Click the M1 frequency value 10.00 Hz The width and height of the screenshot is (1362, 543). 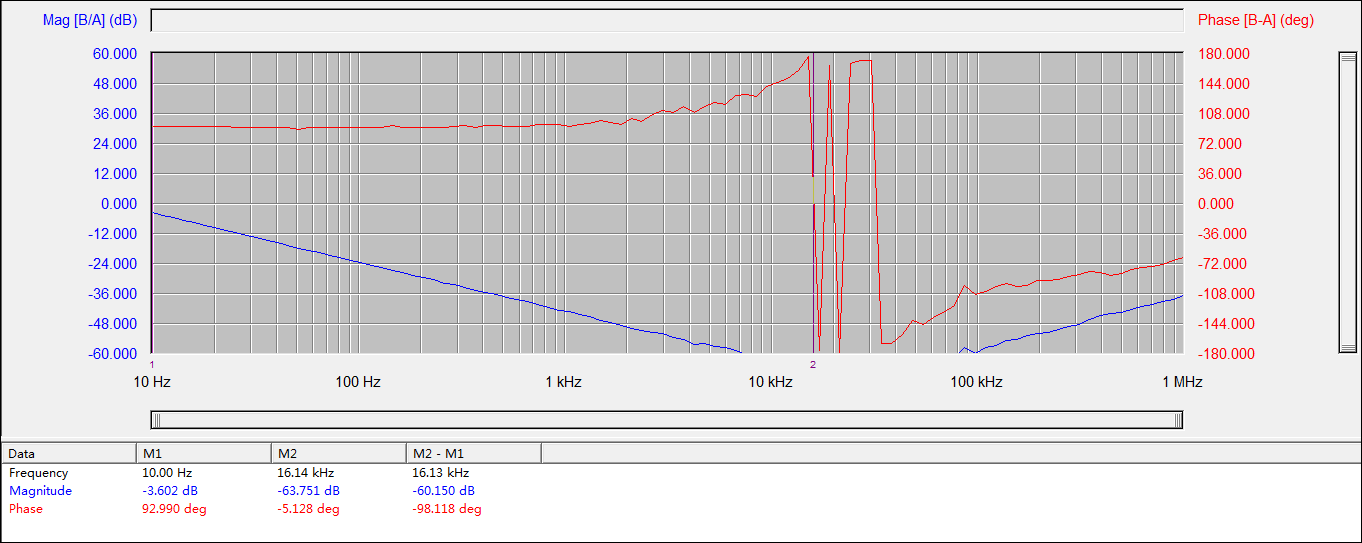coord(168,473)
